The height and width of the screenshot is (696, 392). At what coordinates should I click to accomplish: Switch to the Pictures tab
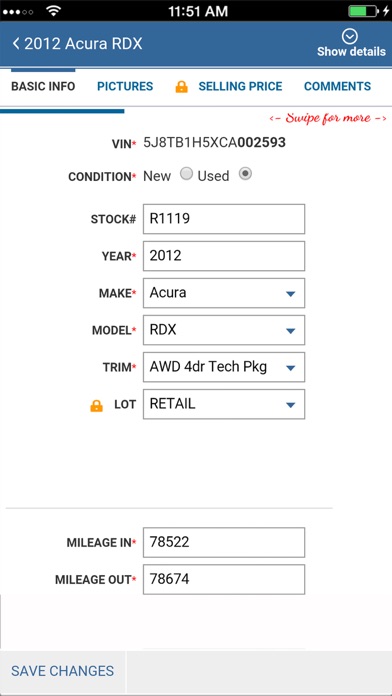(x=125, y=86)
